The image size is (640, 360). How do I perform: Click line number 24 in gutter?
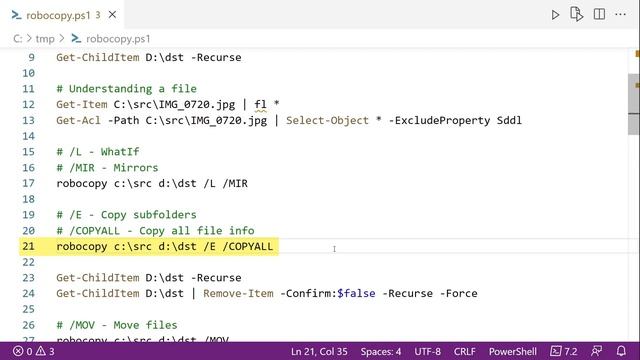point(29,293)
